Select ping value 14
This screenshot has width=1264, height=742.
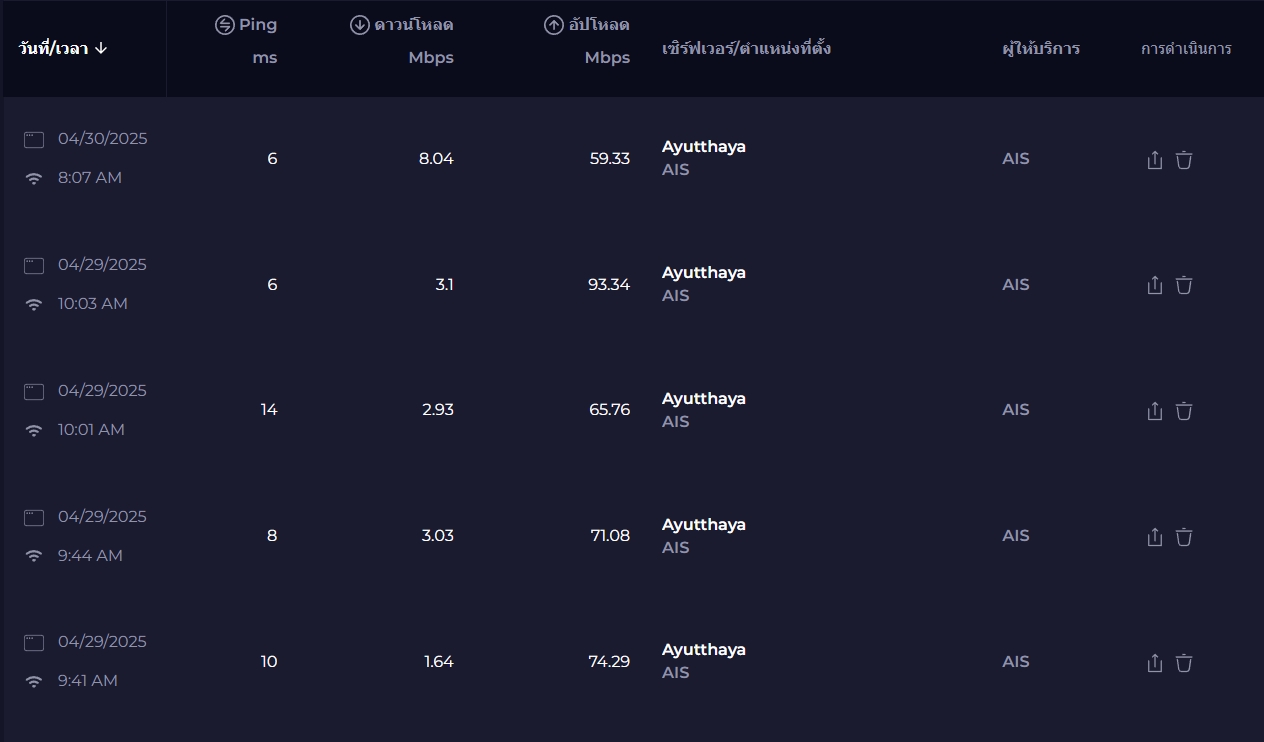(x=269, y=410)
